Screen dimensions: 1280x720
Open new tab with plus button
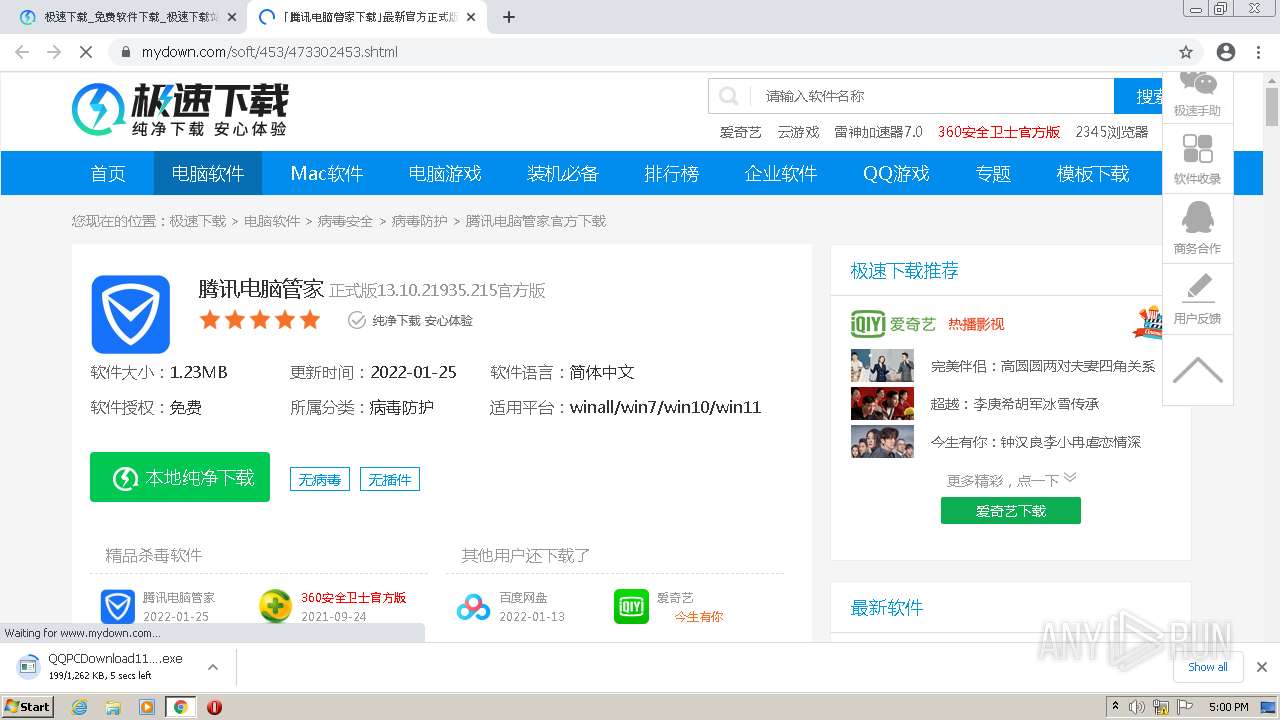pos(509,17)
